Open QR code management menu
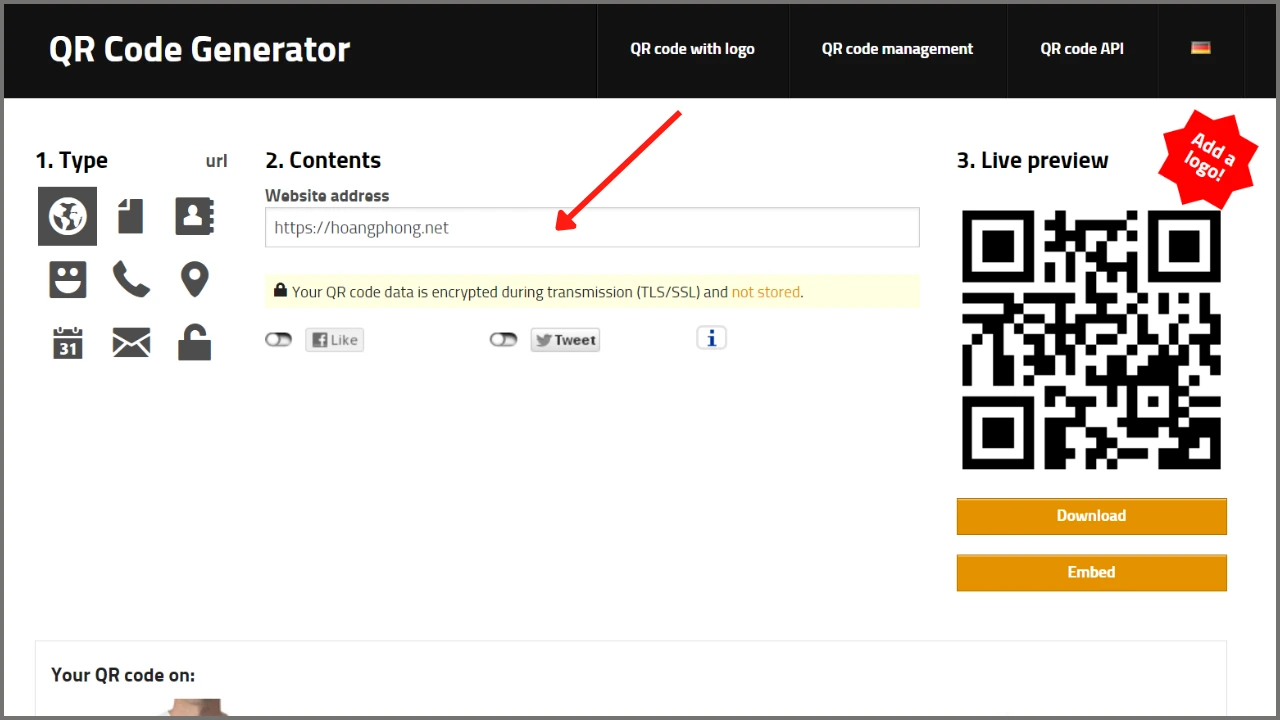Screen dimensions: 1280x720 point(897,49)
